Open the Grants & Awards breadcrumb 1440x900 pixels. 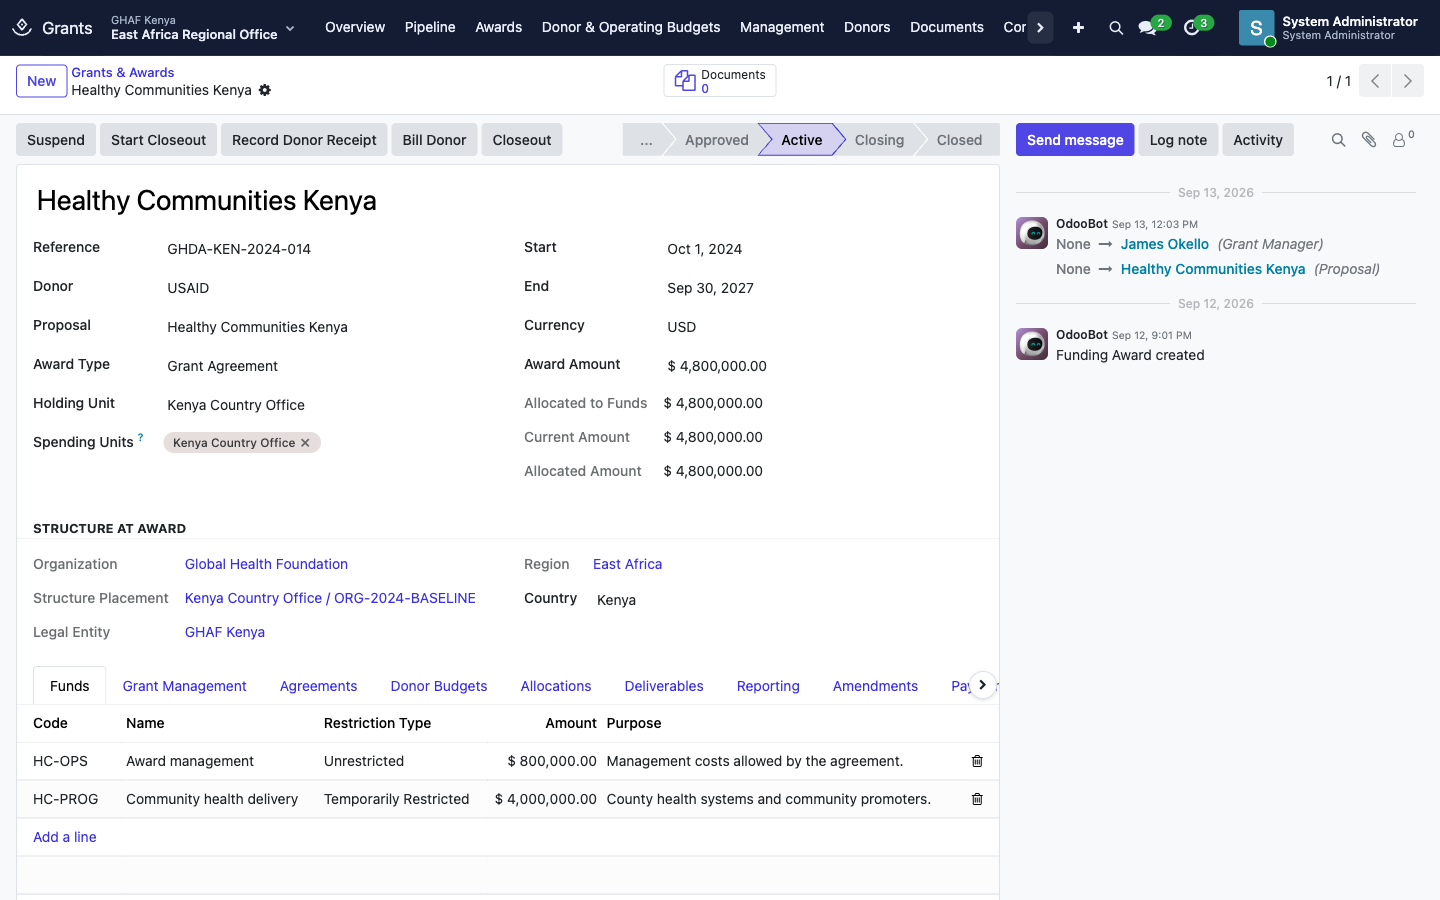(123, 72)
